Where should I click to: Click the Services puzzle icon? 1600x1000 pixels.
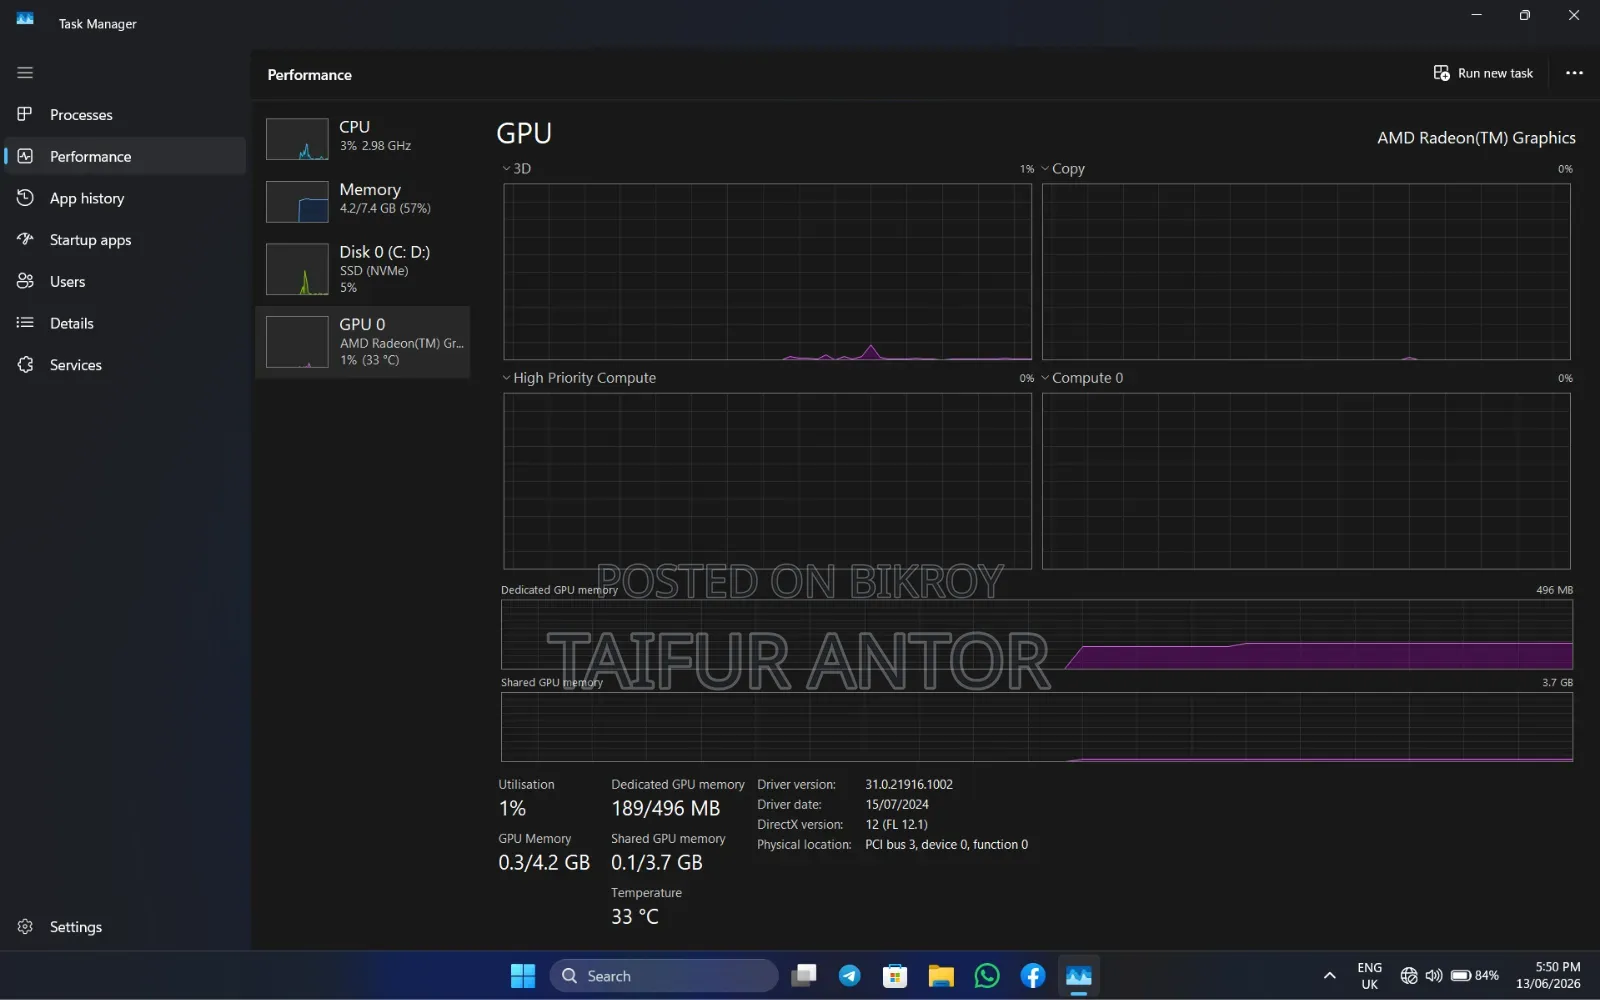25,365
